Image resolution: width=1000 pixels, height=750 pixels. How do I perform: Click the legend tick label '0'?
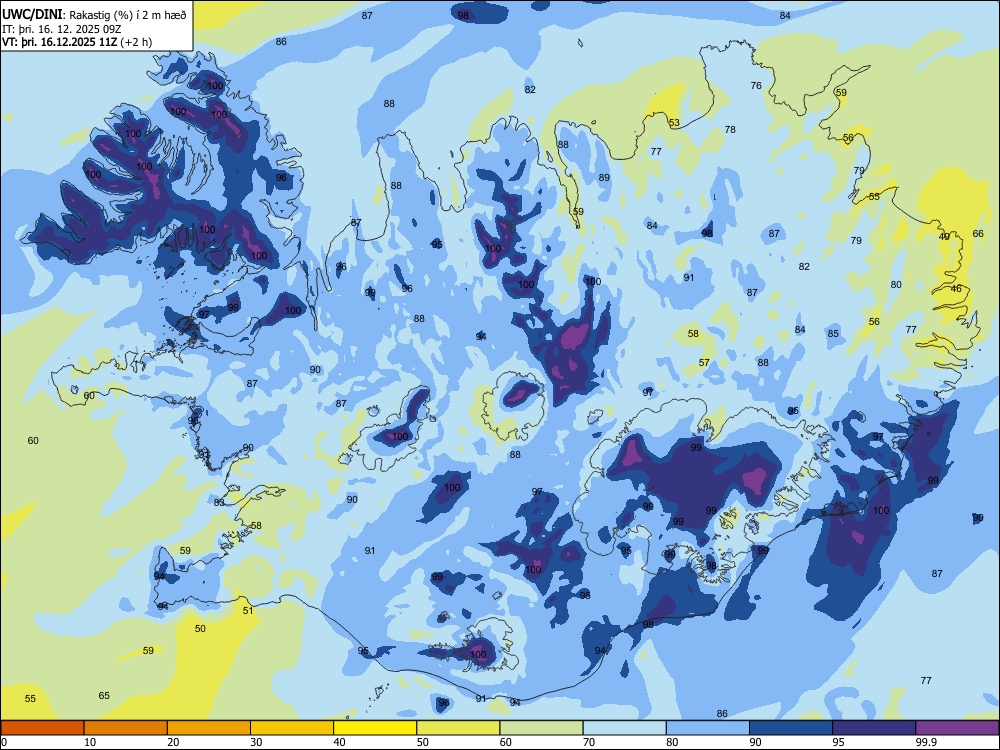[x=4, y=742]
